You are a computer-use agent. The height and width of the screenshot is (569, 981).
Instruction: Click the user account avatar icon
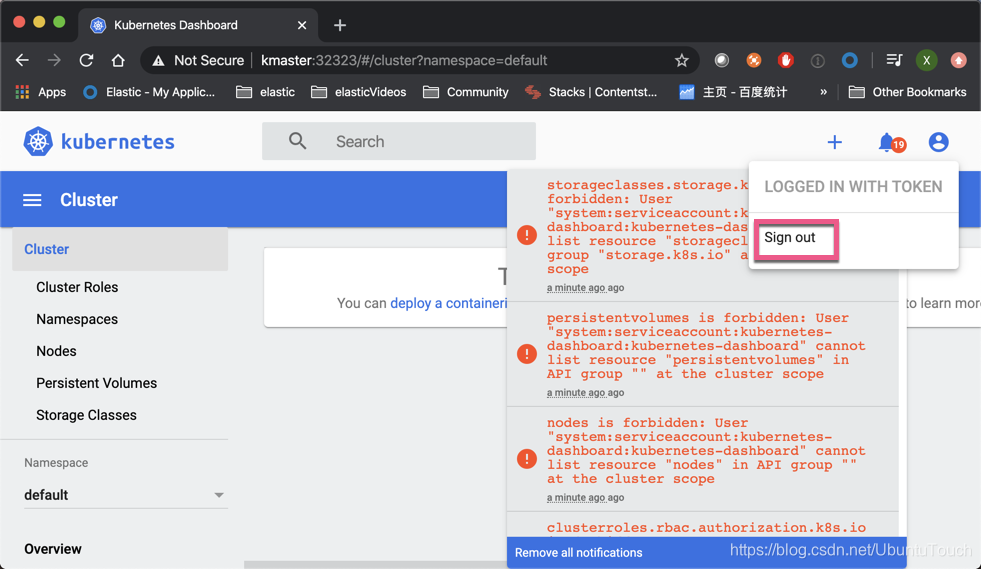(x=938, y=142)
